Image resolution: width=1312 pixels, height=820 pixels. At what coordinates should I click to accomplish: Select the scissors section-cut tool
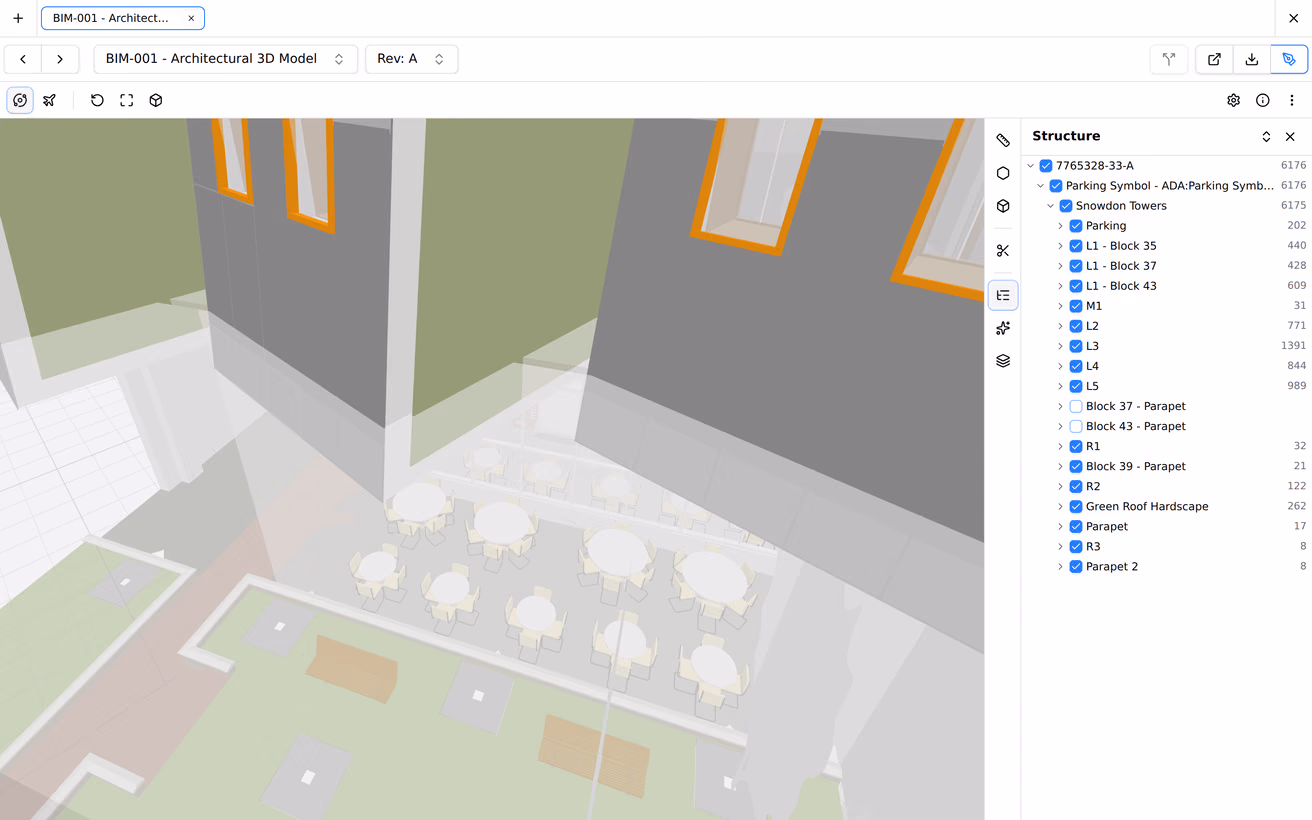click(x=1003, y=250)
